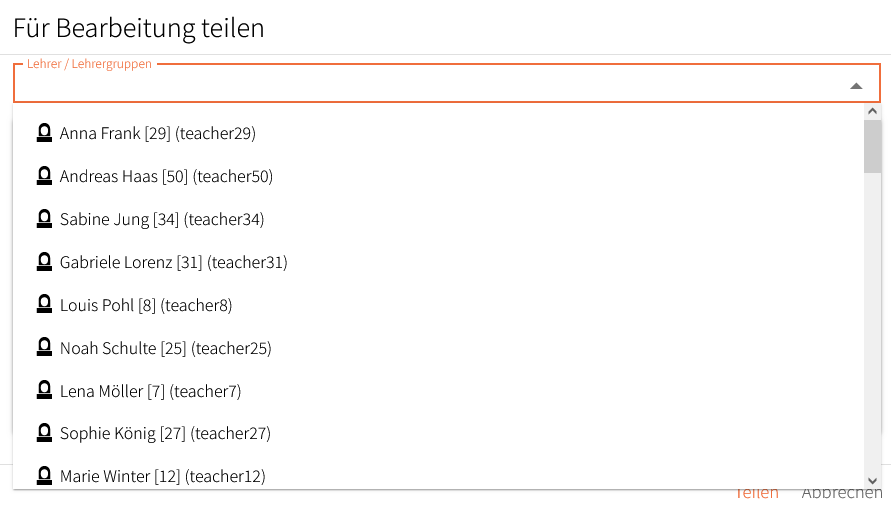Viewport: 891px width, 508px height.
Task: Choose Louis Pohl [8] entry
Action: (x=438, y=305)
